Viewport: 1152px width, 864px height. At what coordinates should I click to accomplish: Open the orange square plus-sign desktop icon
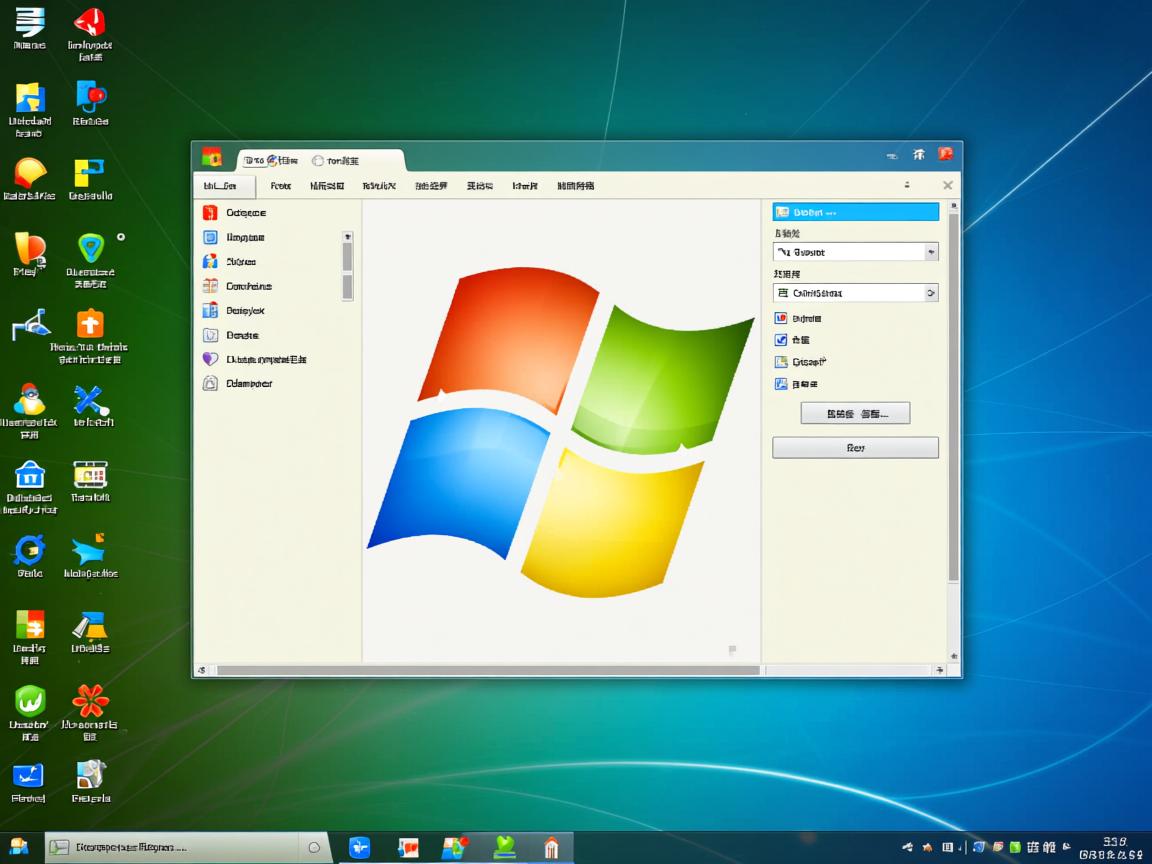90,324
